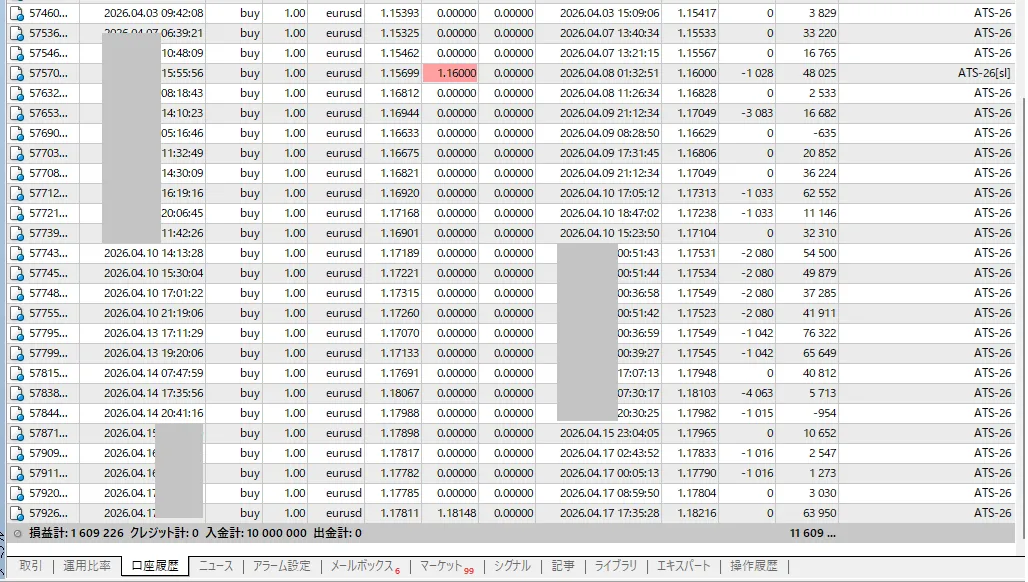Click open time 2026.04.03 09:42:08
Screen dimensions: 1028x582
(153, 13)
